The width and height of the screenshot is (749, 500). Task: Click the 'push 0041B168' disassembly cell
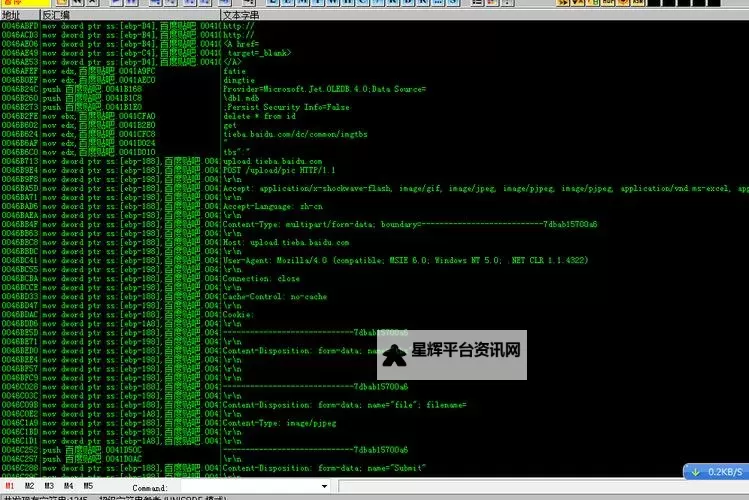[x=92, y=89]
